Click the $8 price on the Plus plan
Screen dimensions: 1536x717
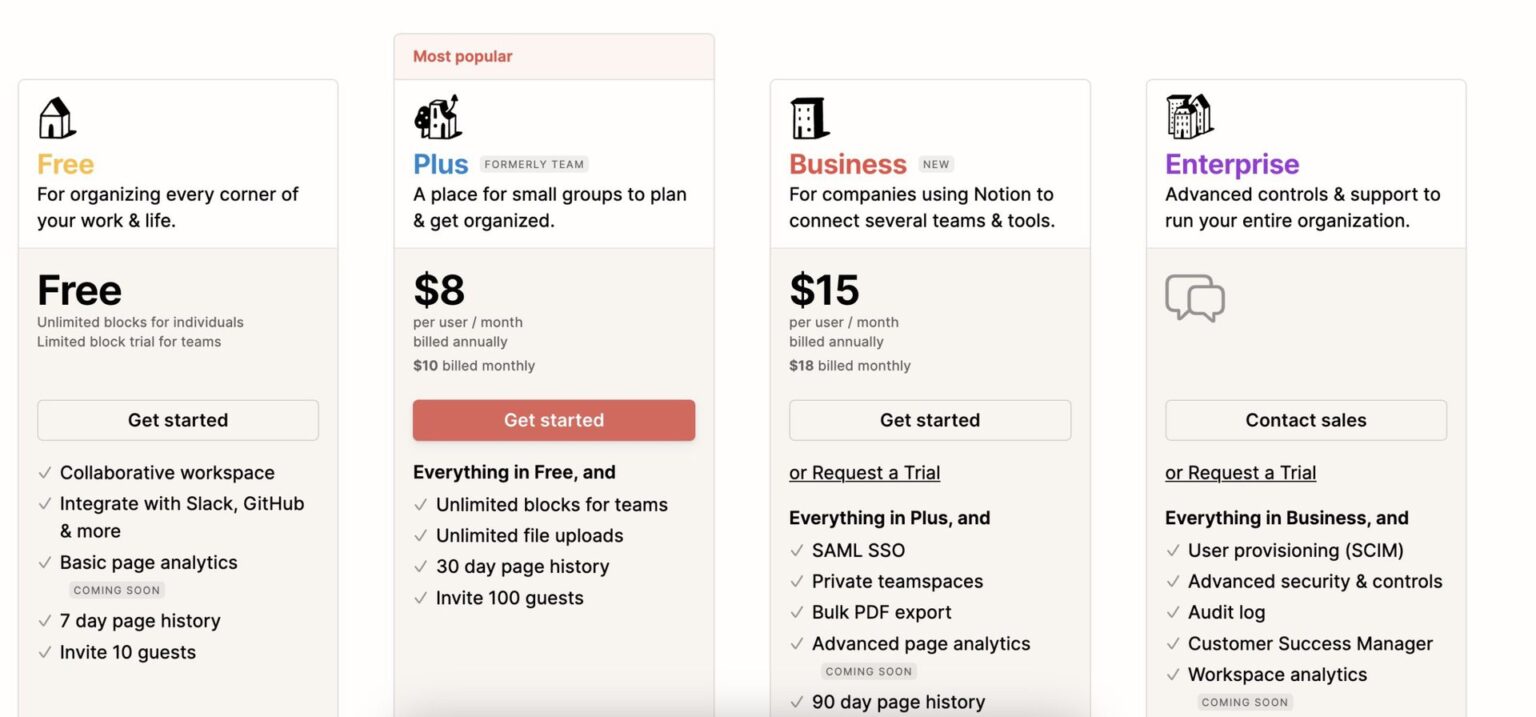coord(439,290)
